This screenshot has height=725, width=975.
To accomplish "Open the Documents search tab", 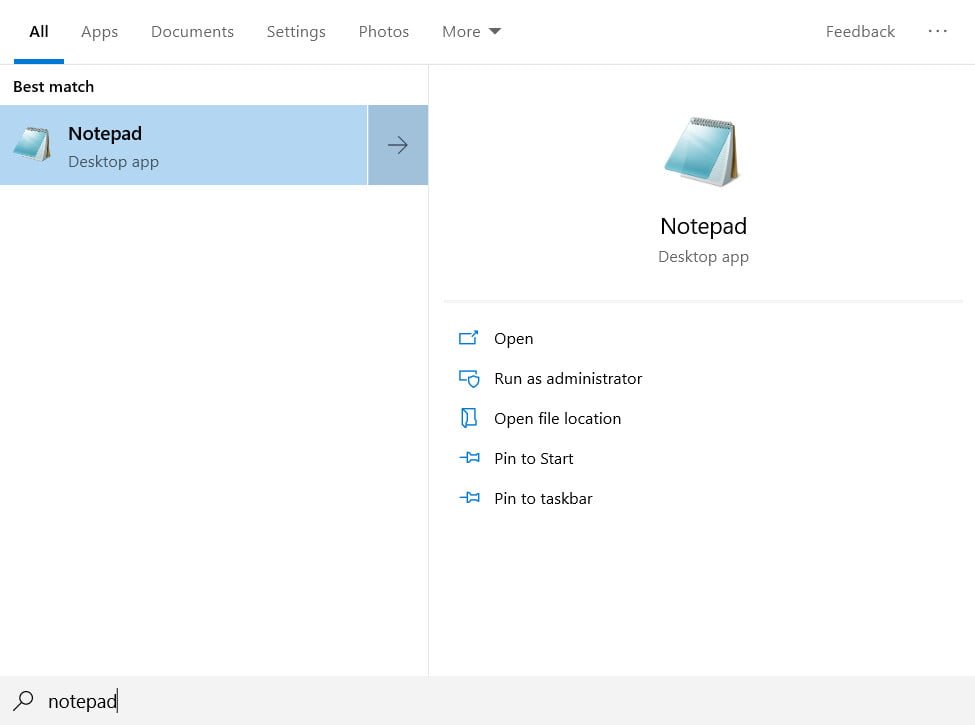I will (x=192, y=32).
